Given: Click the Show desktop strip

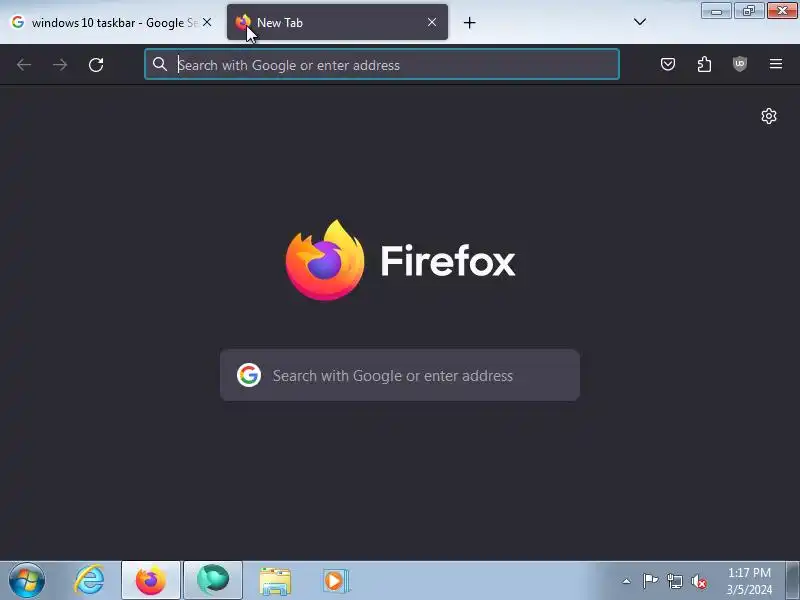Looking at the screenshot, I should tap(792, 581).
